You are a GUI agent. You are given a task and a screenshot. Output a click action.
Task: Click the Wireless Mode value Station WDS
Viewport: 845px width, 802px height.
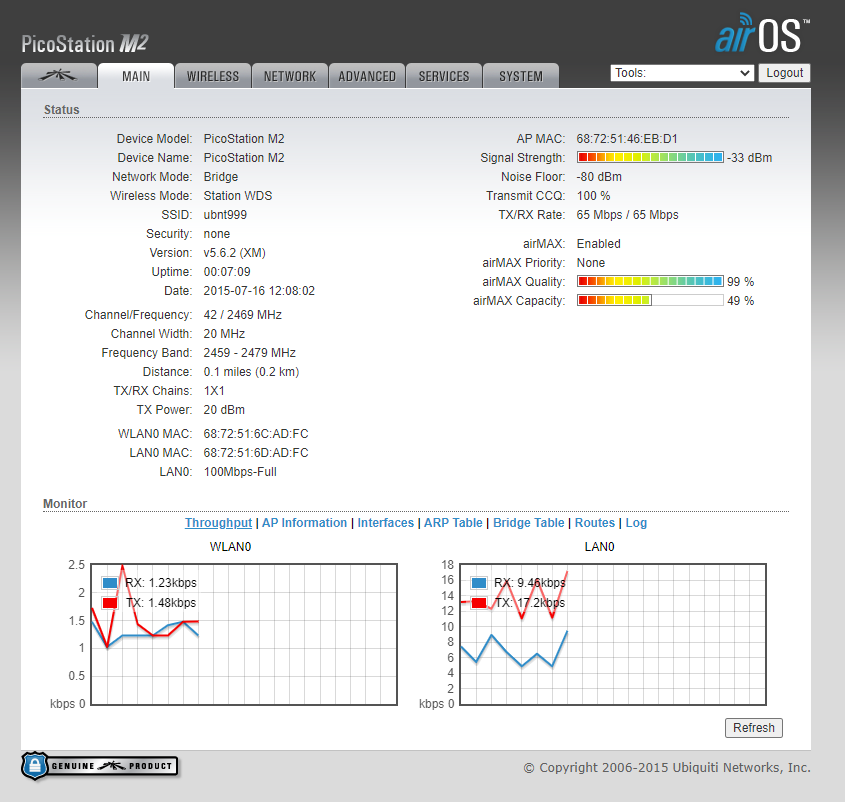coord(238,196)
